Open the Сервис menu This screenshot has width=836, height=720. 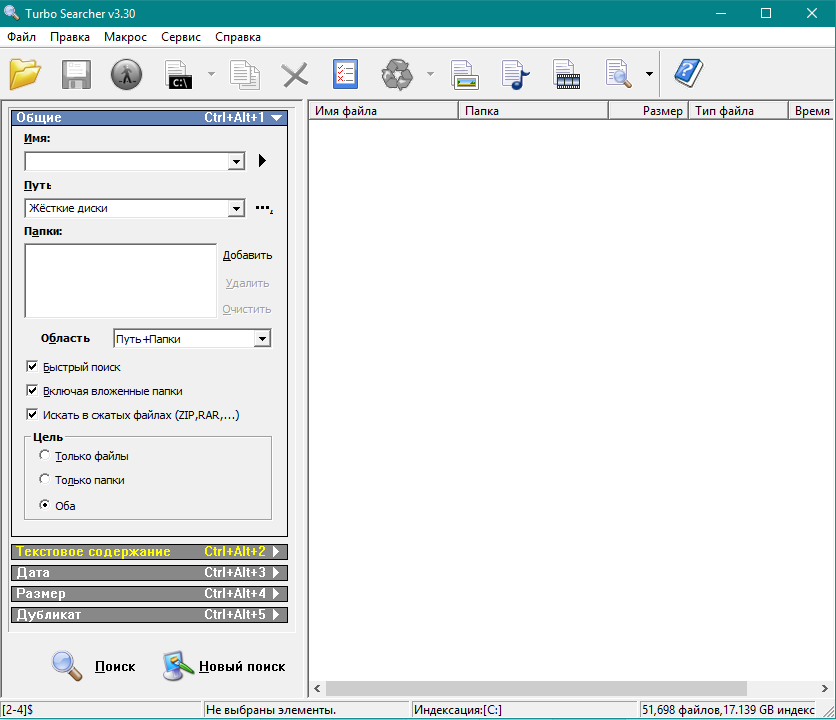(181, 37)
